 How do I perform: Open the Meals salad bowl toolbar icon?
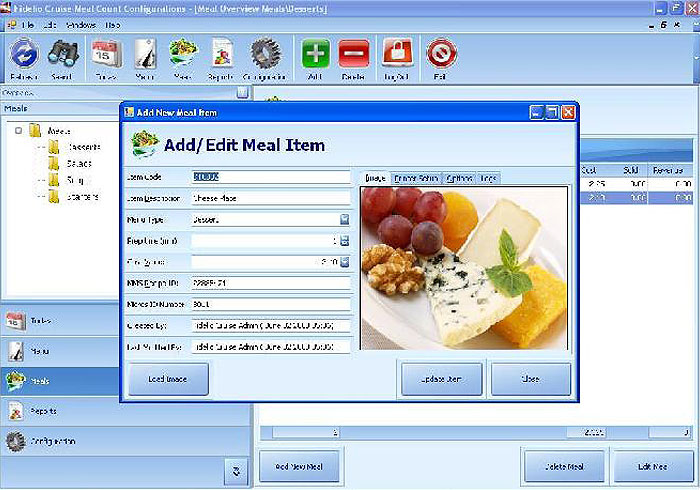click(184, 57)
